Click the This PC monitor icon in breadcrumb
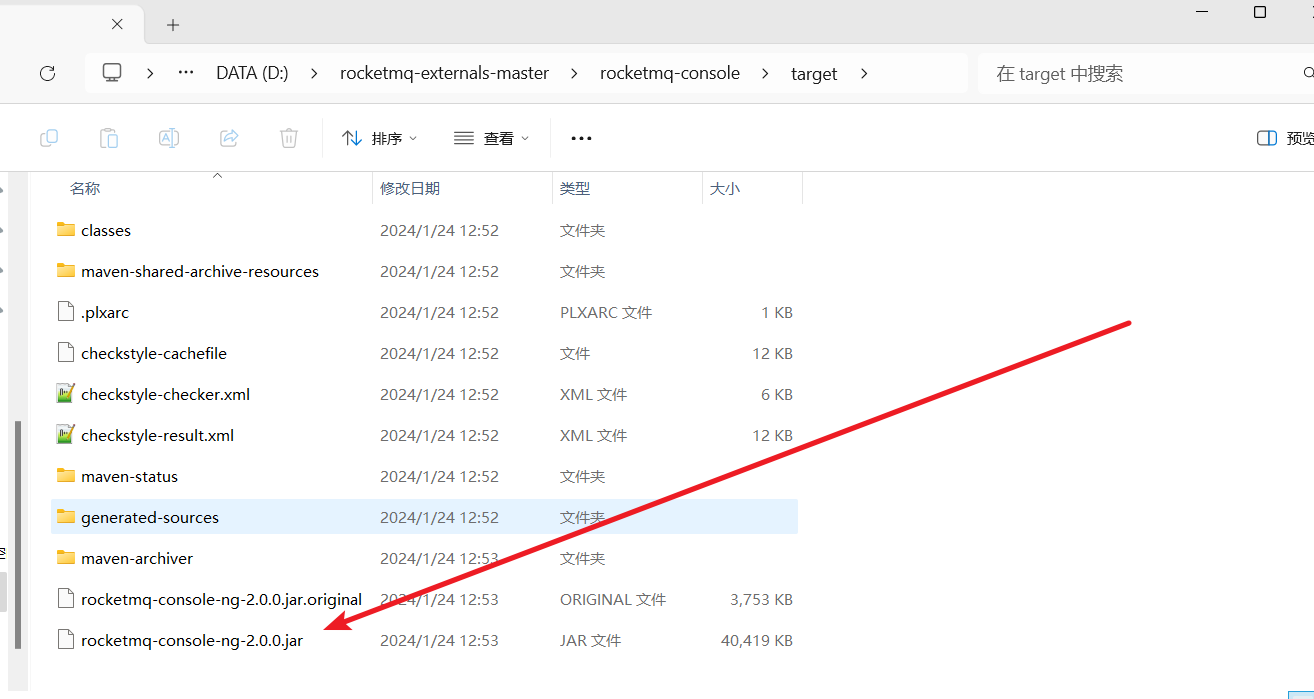 [x=112, y=73]
